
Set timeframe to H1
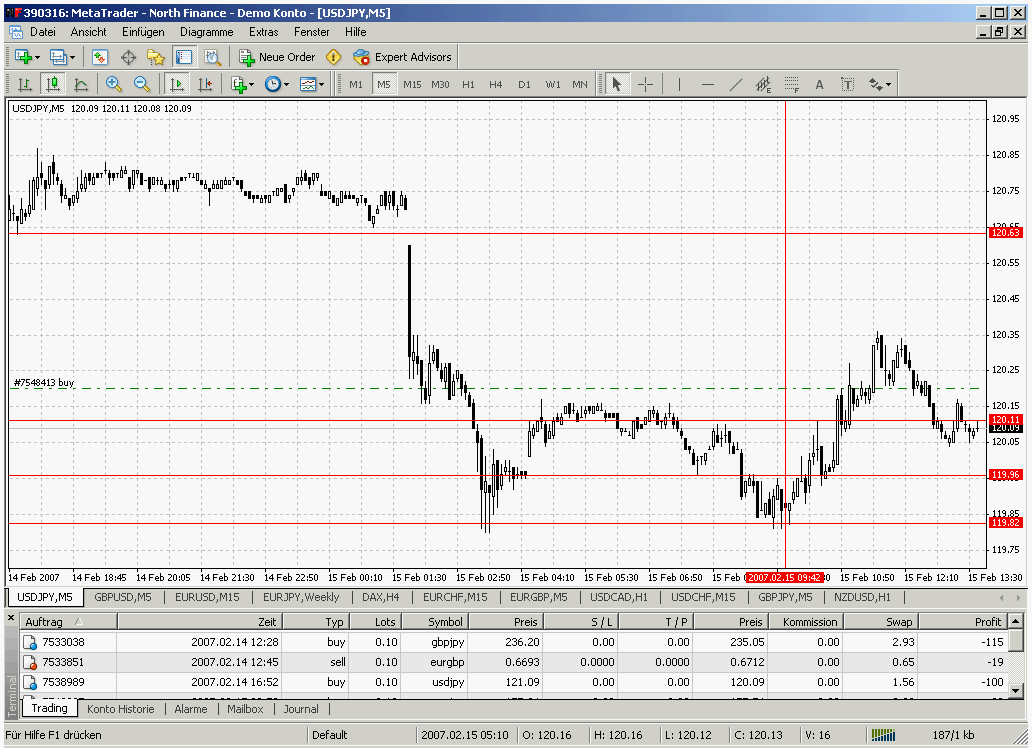(468, 84)
